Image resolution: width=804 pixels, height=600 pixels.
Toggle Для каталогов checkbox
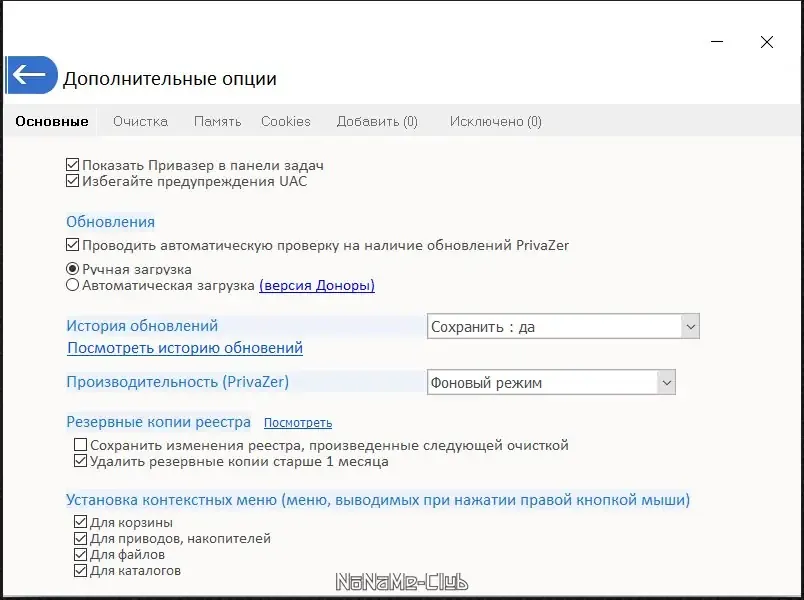click(x=81, y=570)
